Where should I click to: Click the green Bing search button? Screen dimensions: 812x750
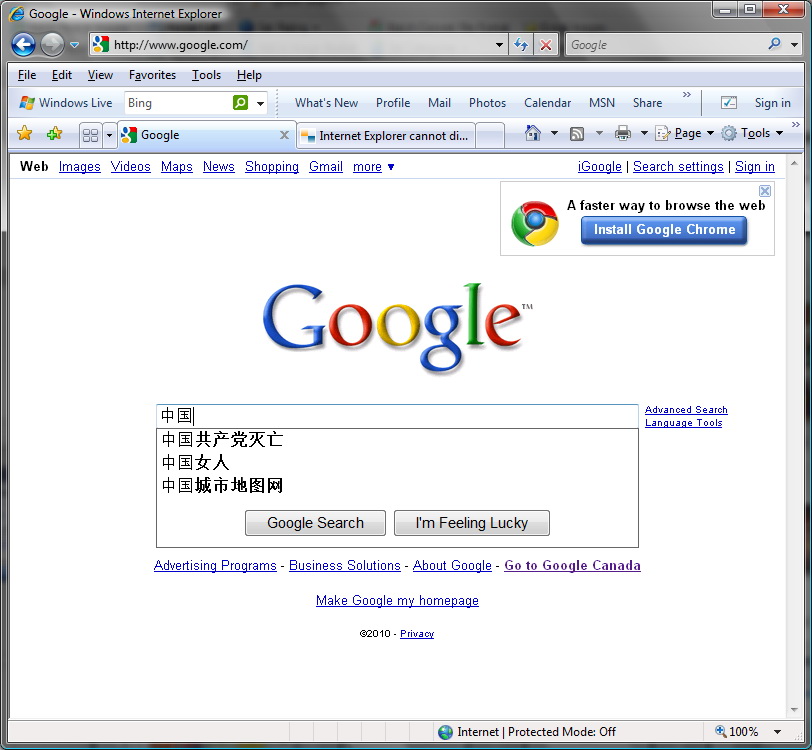click(x=240, y=103)
